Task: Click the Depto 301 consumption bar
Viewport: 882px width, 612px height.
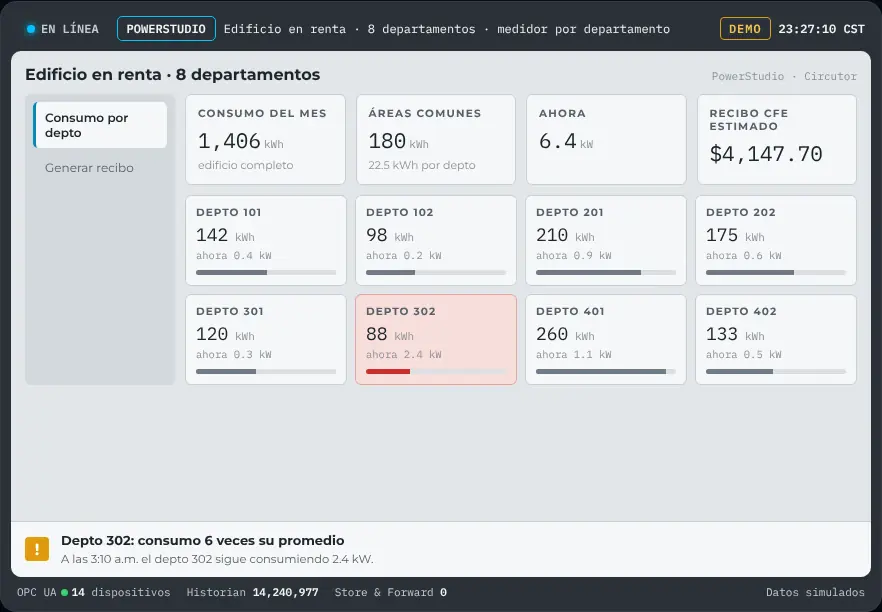Action: pyautogui.click(x=266, y=371)
